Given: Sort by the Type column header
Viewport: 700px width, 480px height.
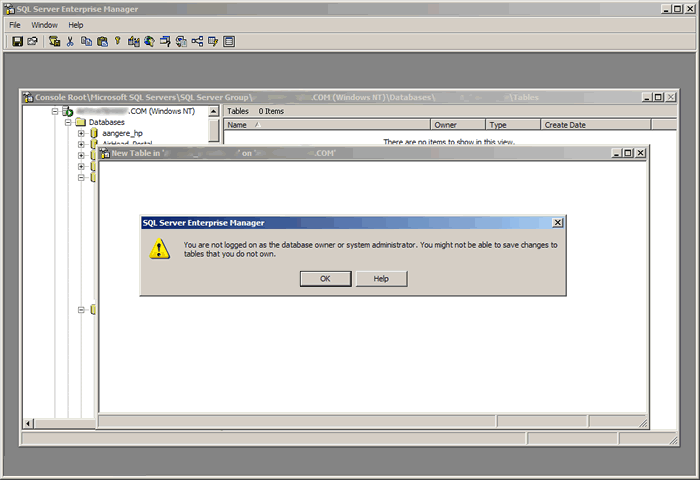Looking at the screenshot, I should (x=513, y=125).
